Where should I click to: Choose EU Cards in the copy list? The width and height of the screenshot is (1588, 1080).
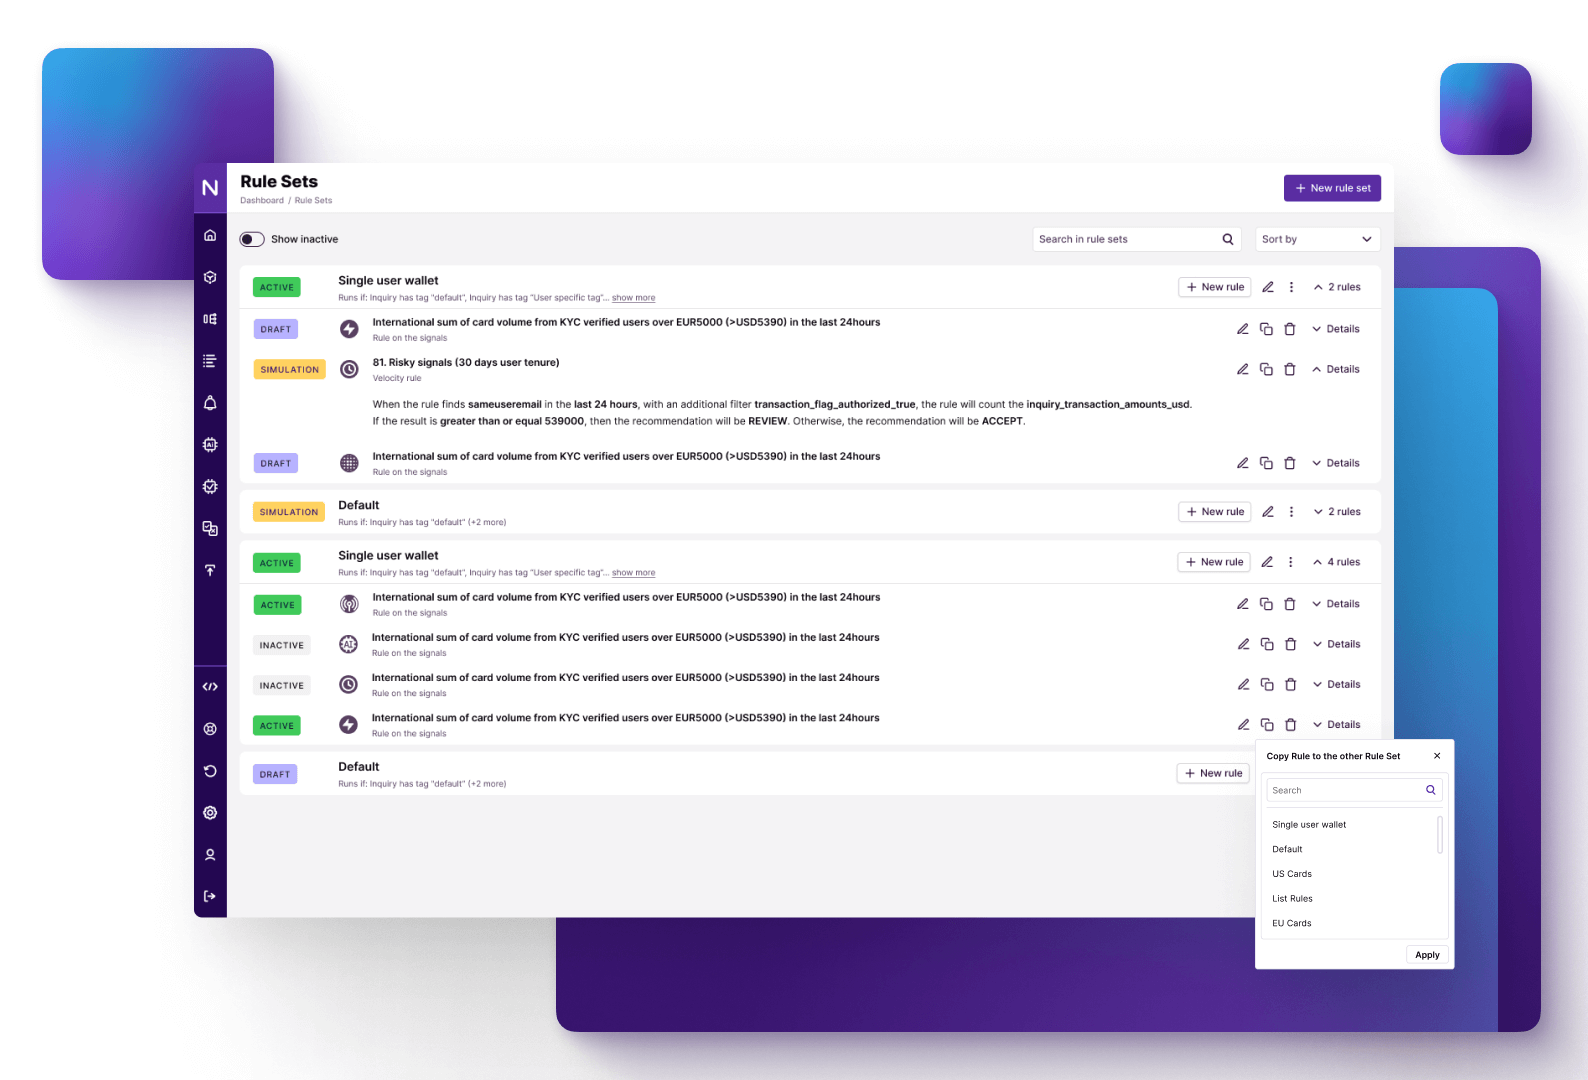pos(1292,923)
